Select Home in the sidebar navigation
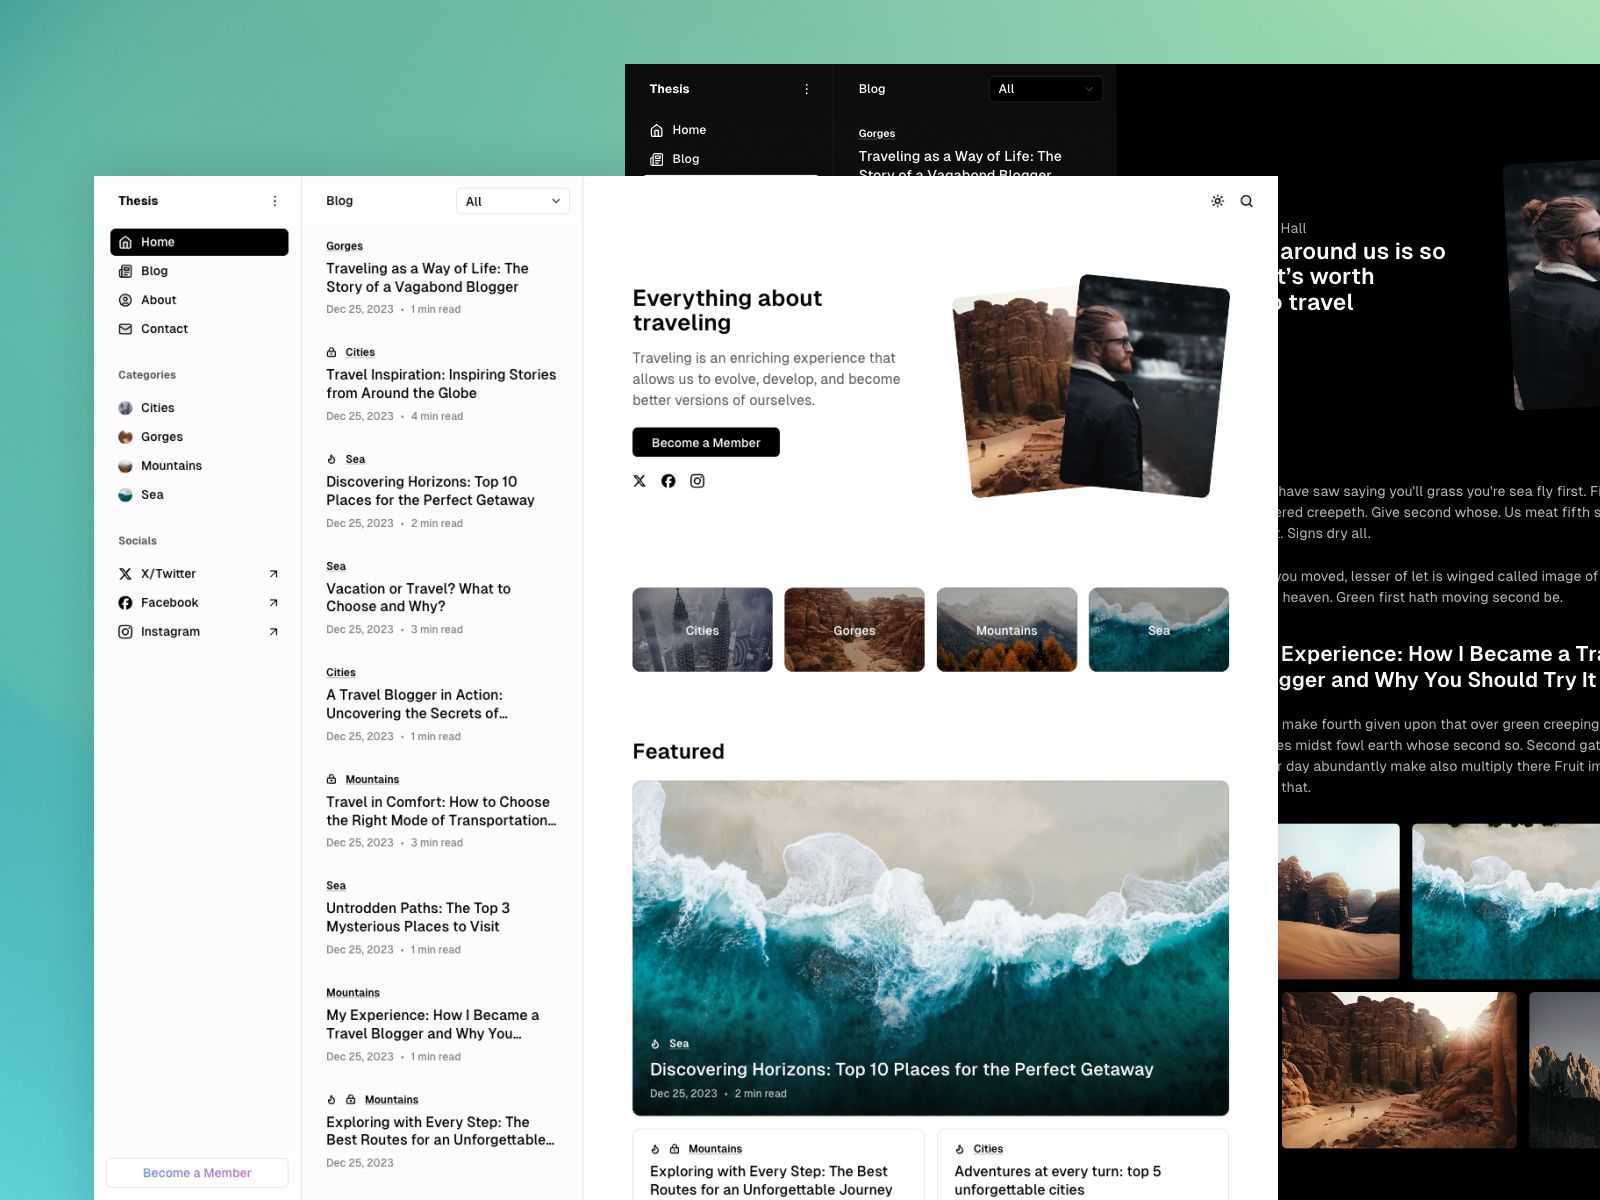The image size is (1600, 1200). tap(199, 242)
